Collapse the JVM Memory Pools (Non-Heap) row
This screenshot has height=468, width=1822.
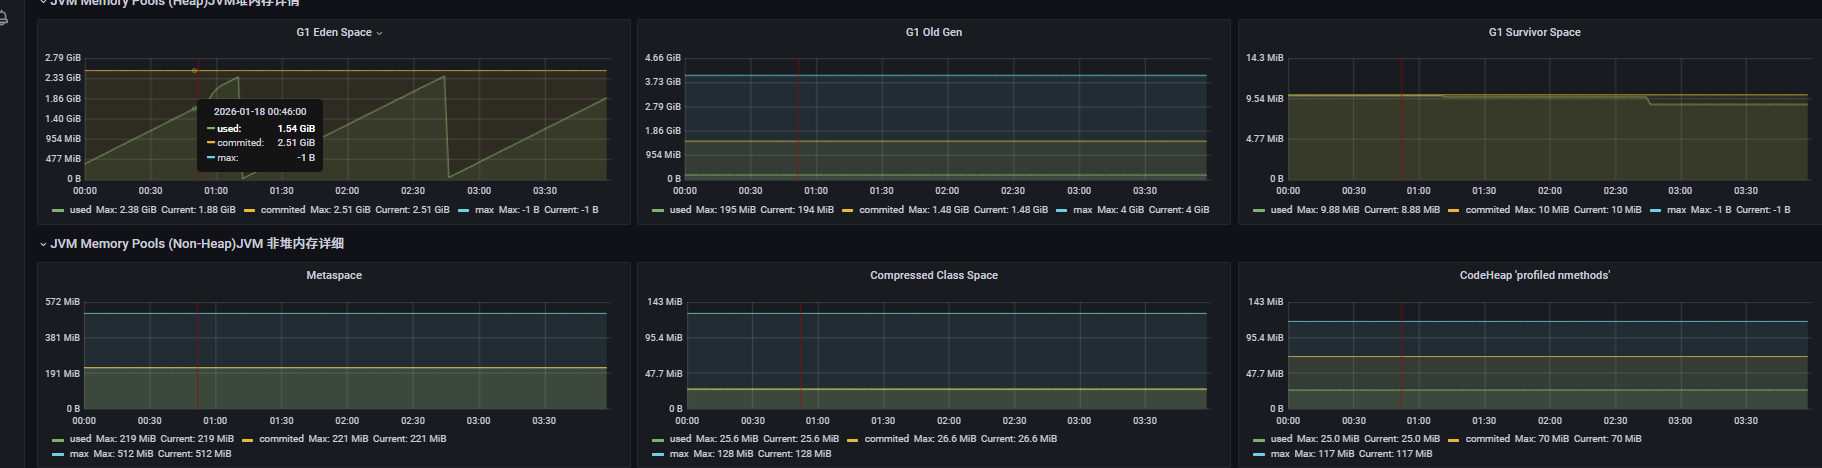click(43, 244)
